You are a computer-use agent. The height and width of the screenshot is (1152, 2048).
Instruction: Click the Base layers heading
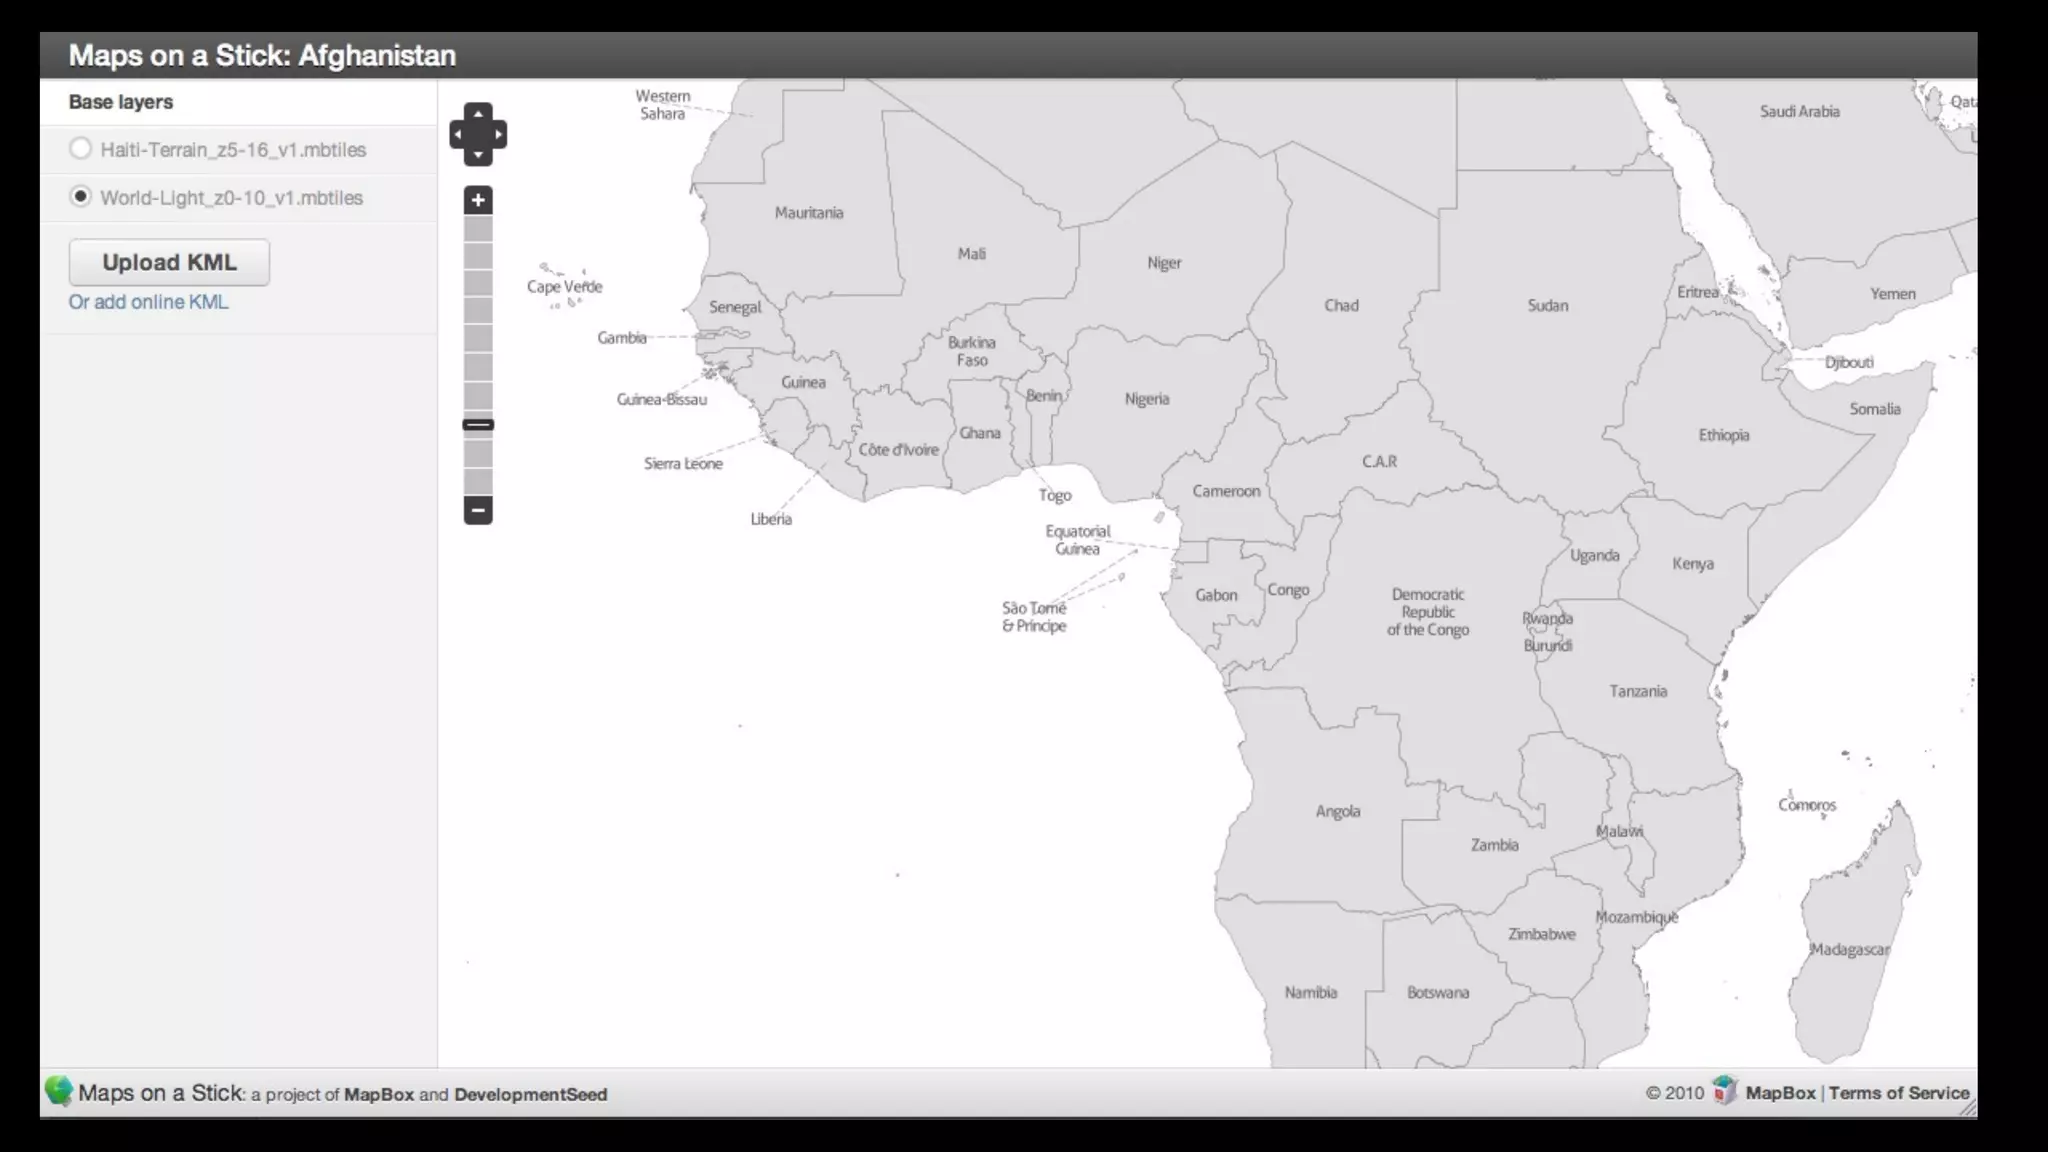pyautogui.click(x=120, y=102)
